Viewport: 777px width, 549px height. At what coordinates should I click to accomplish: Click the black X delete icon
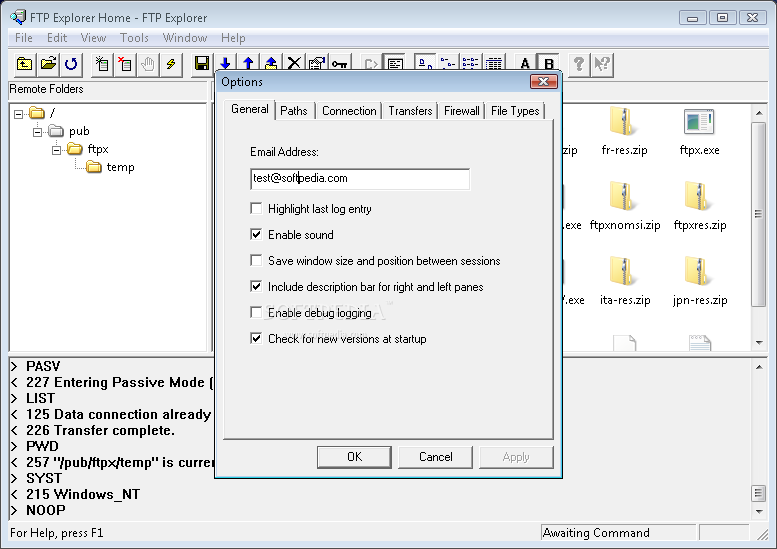click(x=294, y=63)
